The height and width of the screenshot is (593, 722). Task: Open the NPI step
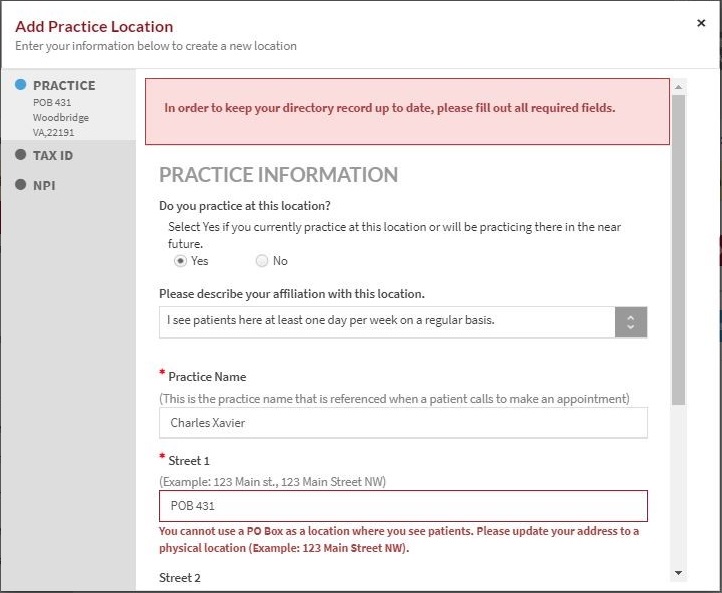pos(44,186)
